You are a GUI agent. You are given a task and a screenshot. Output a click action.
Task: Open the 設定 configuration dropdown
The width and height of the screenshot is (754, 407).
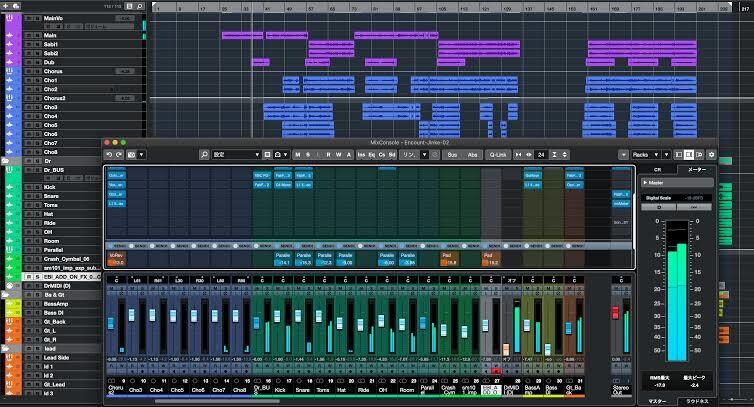tap(236, 154)
